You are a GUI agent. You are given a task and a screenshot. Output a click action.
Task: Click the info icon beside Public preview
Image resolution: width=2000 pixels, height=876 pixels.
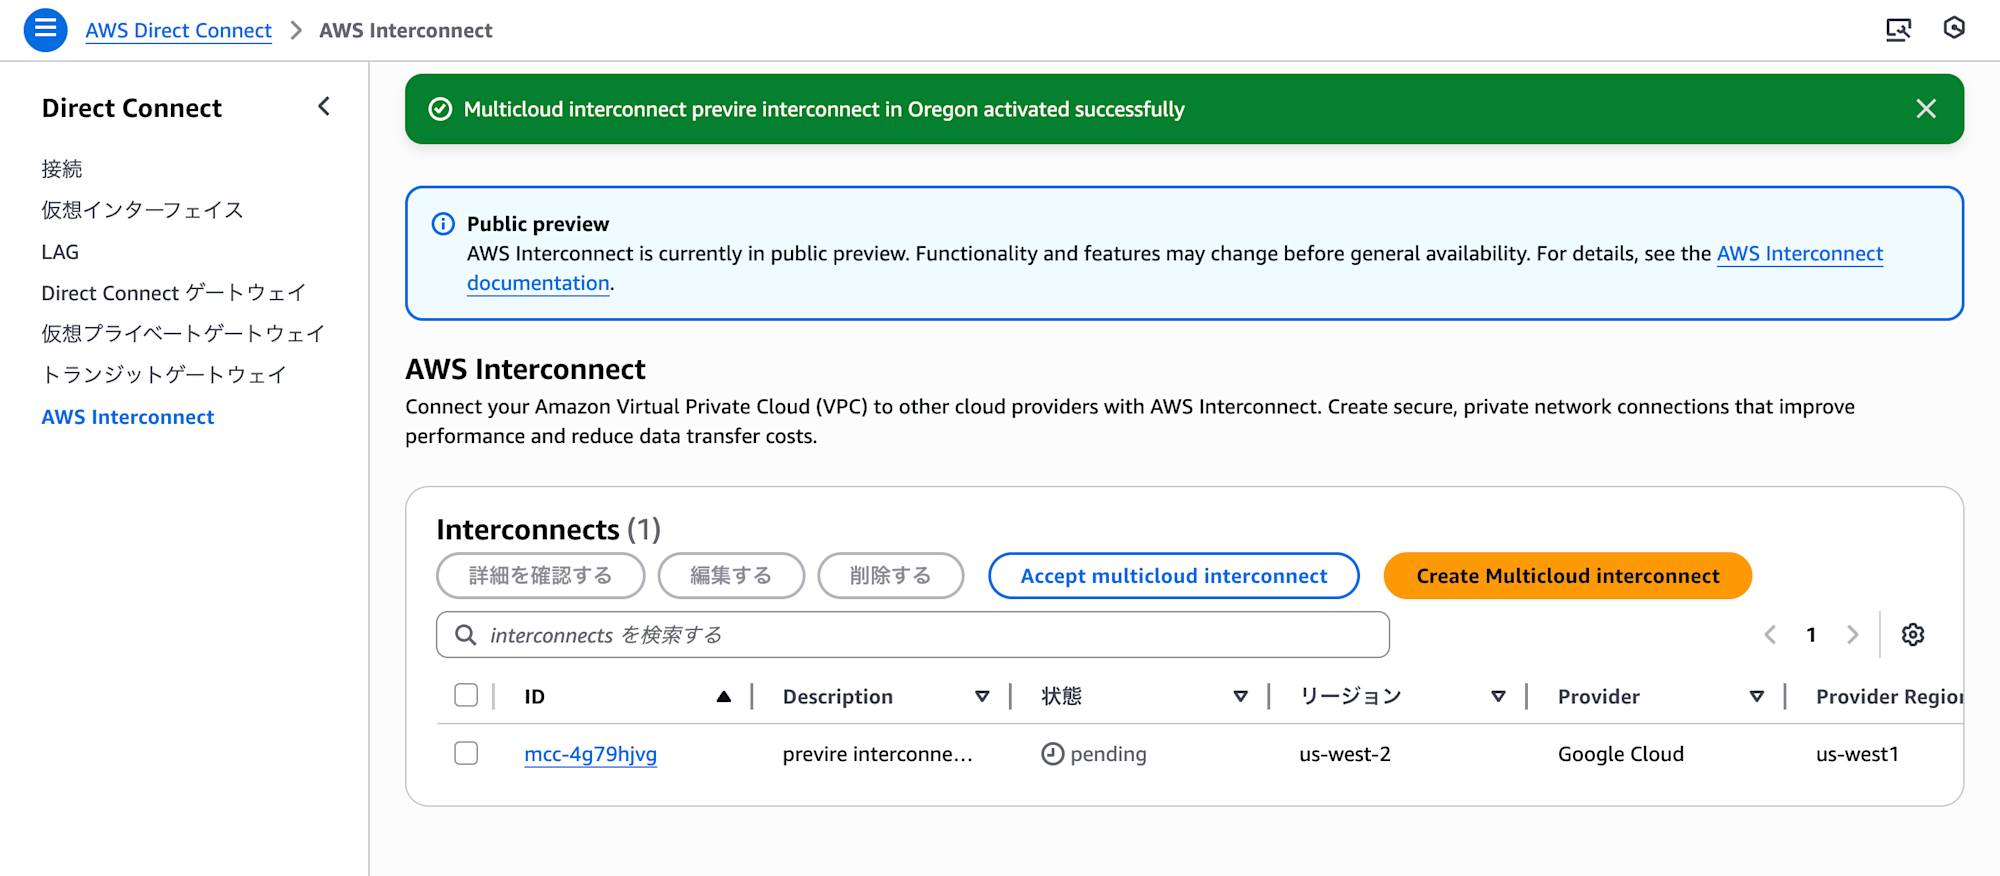(443, 224)
